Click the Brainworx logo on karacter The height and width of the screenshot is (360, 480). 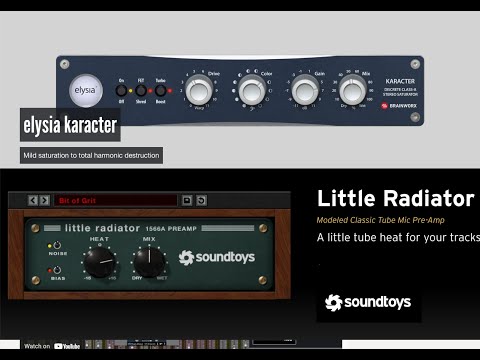click(x=399, y=106)
